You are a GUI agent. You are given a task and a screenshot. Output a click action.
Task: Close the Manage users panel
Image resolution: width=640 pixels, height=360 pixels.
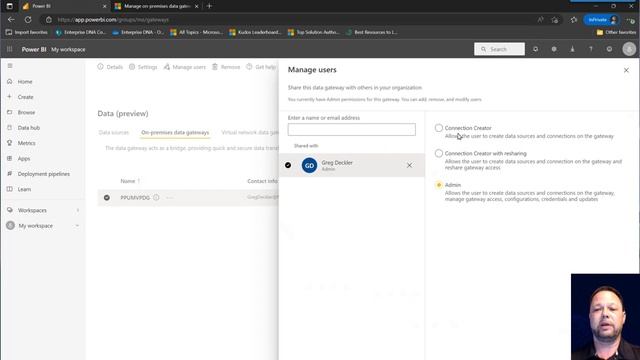click(626, 70)
